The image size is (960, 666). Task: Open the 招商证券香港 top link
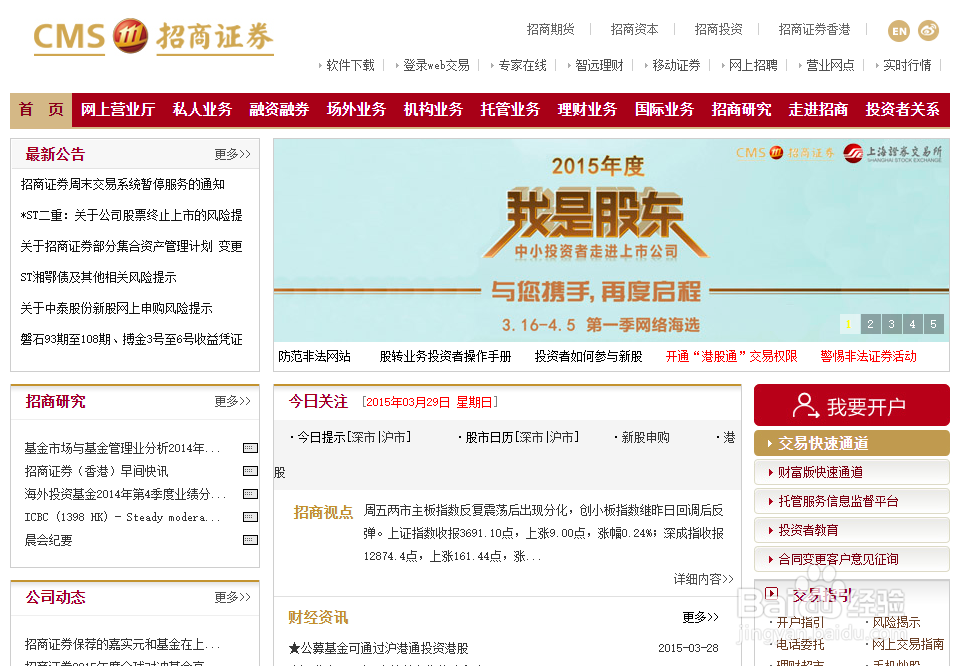tap(814, 29)
